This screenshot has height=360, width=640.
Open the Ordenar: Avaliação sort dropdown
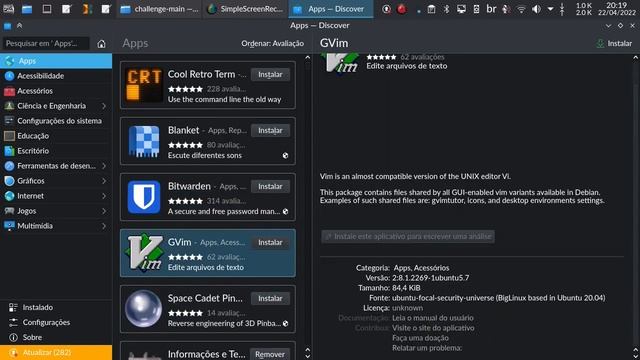pos(272,44)
